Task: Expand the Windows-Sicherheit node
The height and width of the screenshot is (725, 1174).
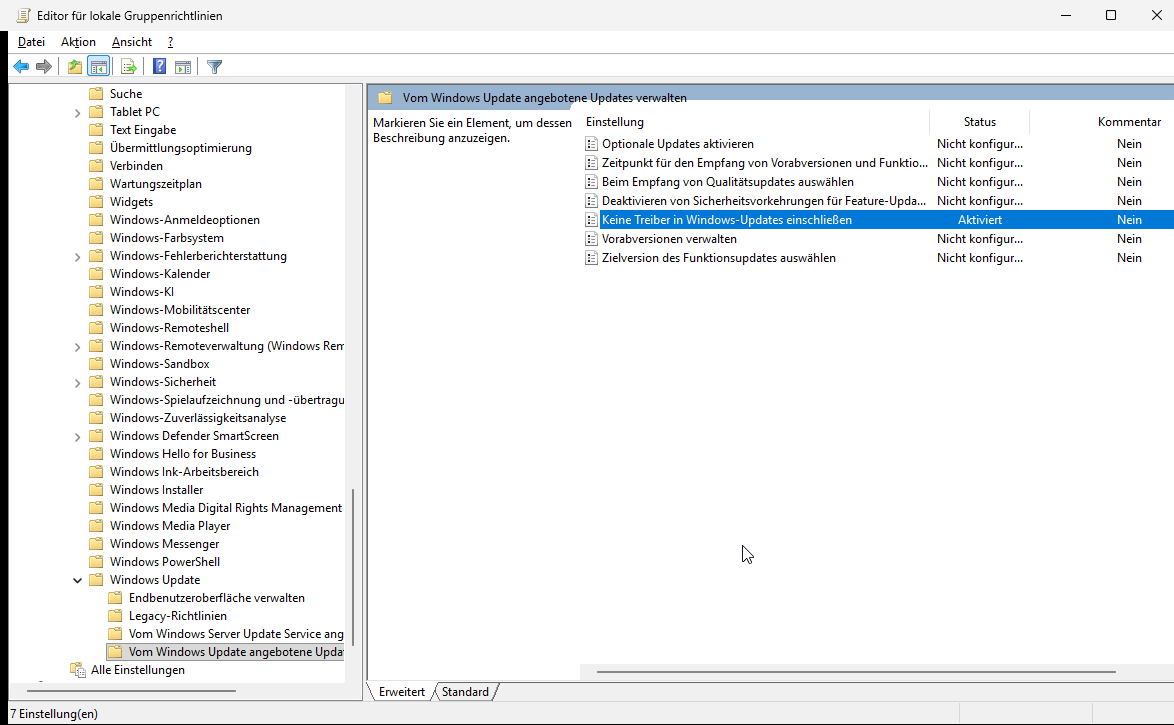Action: [x=77, y=382]
